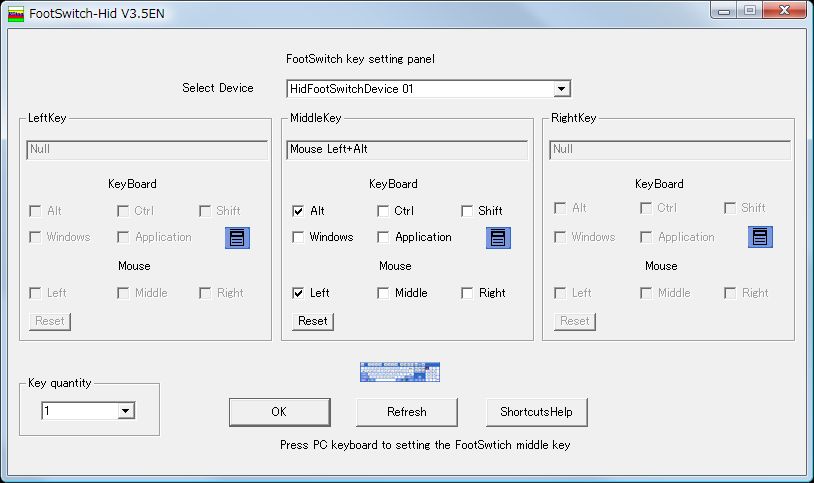Close the FootSwitch-Hid window
Viewport: 814px width, 483px height.
coord(784,10)
